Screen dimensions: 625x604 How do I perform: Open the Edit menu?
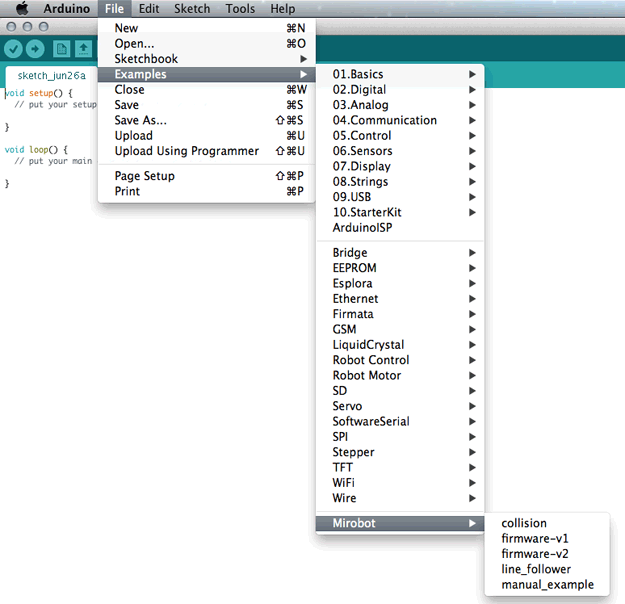pyautogui.click(x=149, y=8)
